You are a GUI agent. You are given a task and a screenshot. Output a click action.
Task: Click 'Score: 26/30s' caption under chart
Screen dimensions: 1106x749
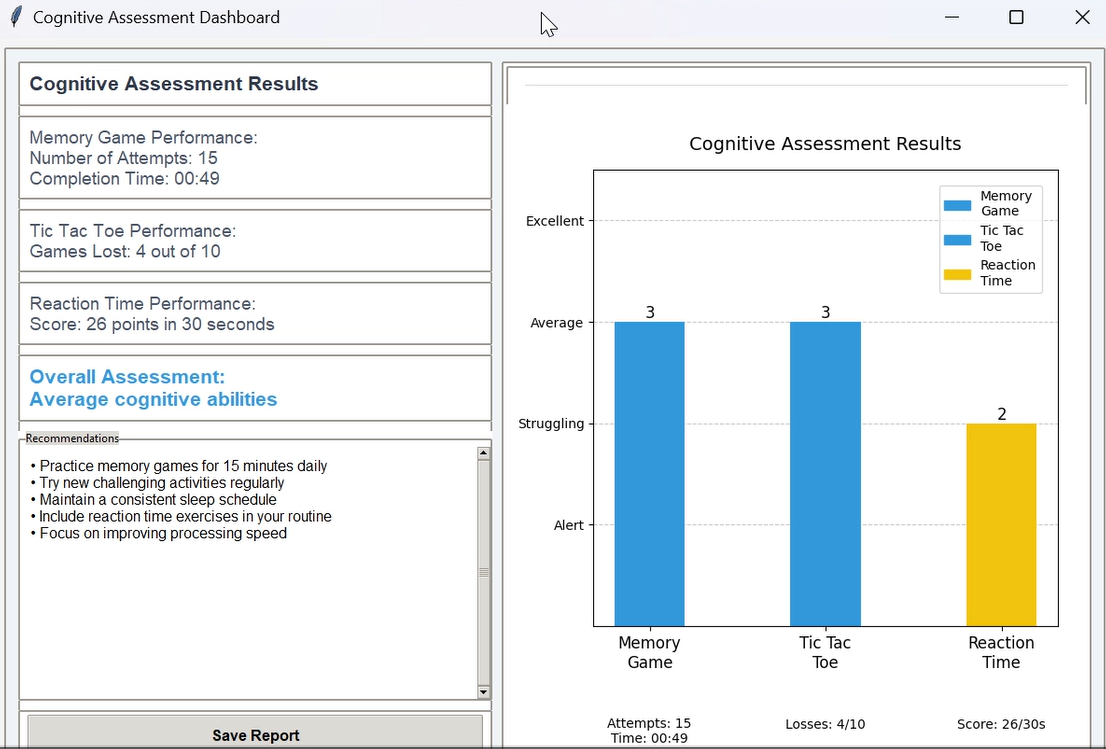click(1001, 724)
